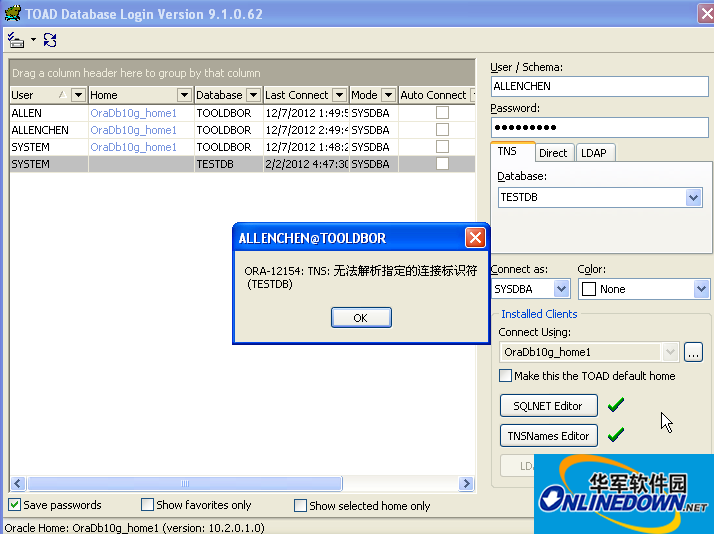Open the Home column filter dropdown
Screen dimensions: 714x534
(184, 95)
